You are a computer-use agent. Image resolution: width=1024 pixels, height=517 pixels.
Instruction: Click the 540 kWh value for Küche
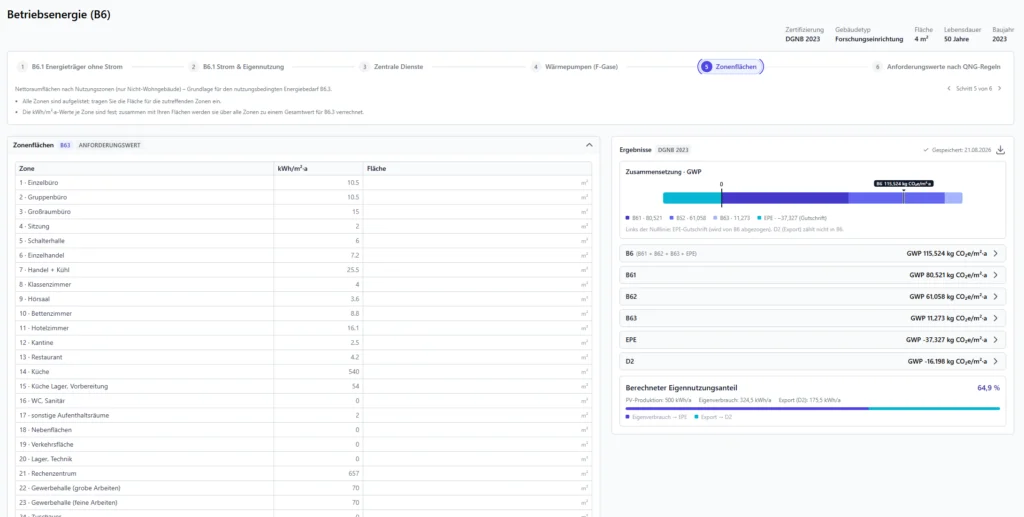tap(355, 371)
